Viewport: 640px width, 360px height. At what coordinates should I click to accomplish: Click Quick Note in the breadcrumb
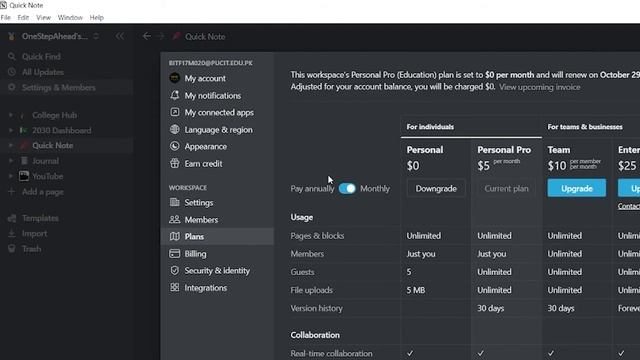click(205, 36)
